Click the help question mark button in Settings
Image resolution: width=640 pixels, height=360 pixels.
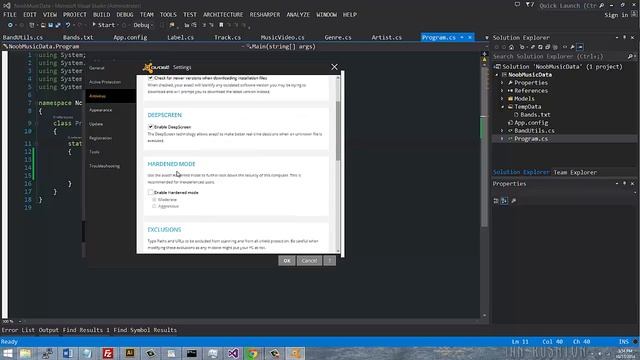coord(329,260)
